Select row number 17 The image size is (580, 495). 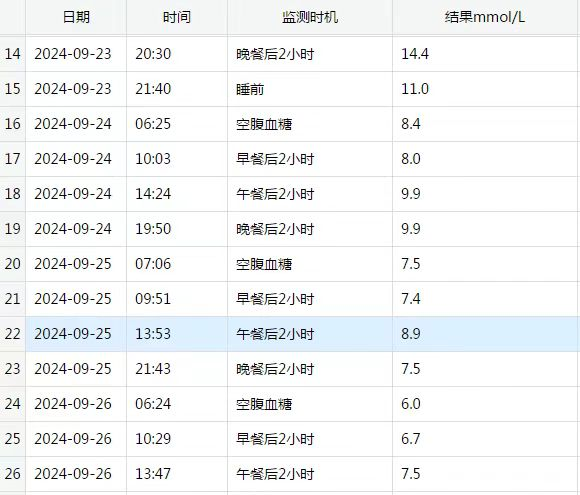[13, 159]
